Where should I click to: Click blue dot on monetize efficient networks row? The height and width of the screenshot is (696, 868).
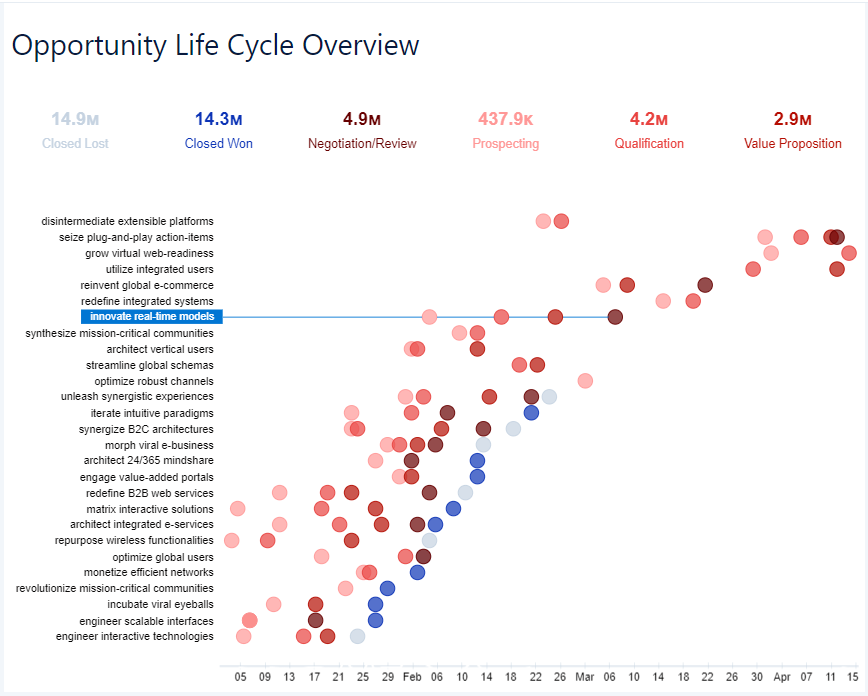(417, 572)
